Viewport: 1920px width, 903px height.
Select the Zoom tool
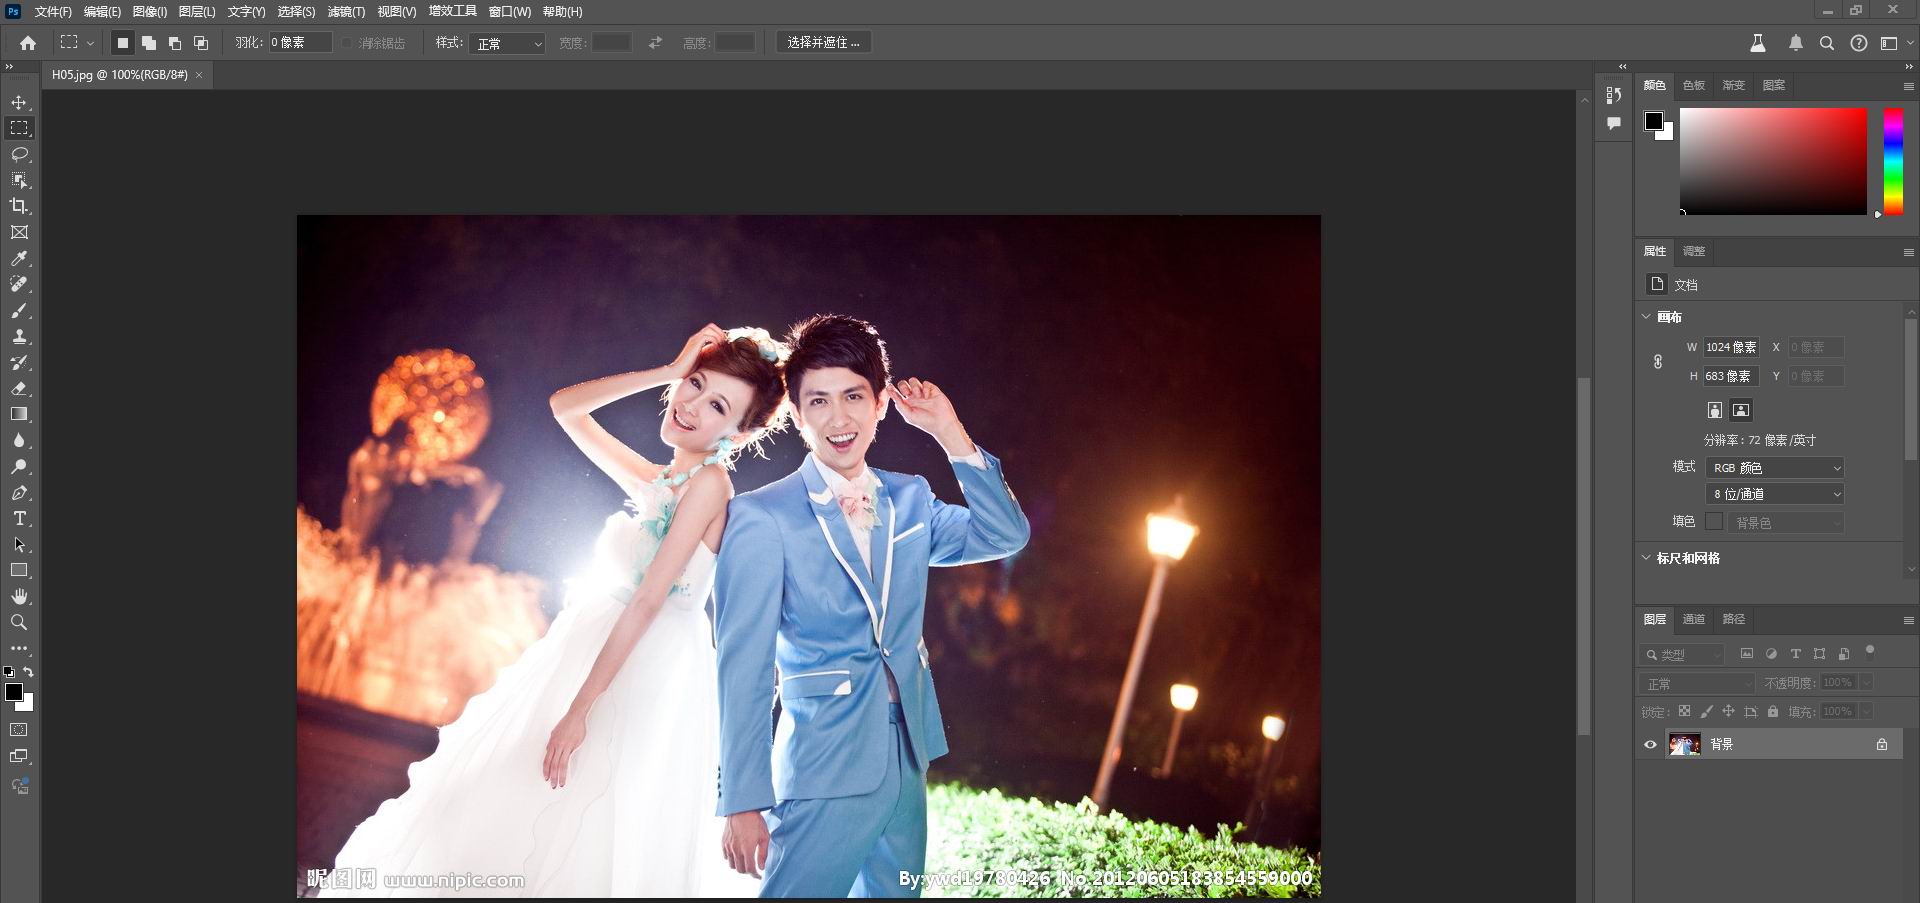tap(19, 622)
